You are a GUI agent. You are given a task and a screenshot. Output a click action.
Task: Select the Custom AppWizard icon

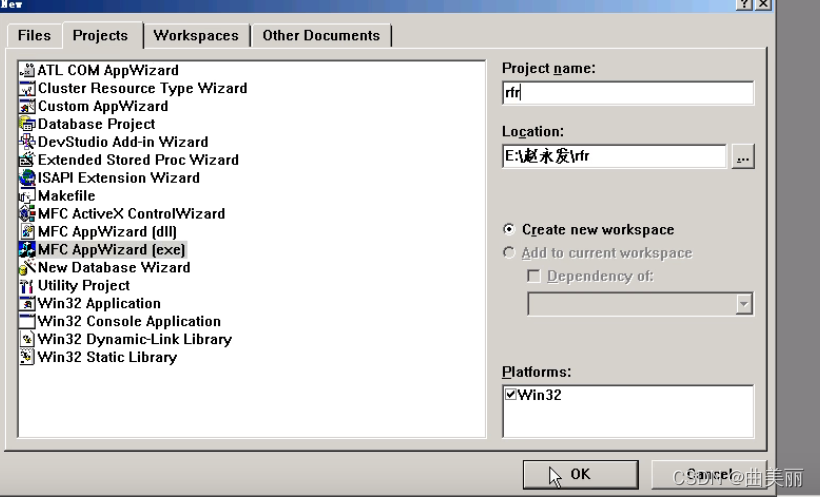(27, 106)
